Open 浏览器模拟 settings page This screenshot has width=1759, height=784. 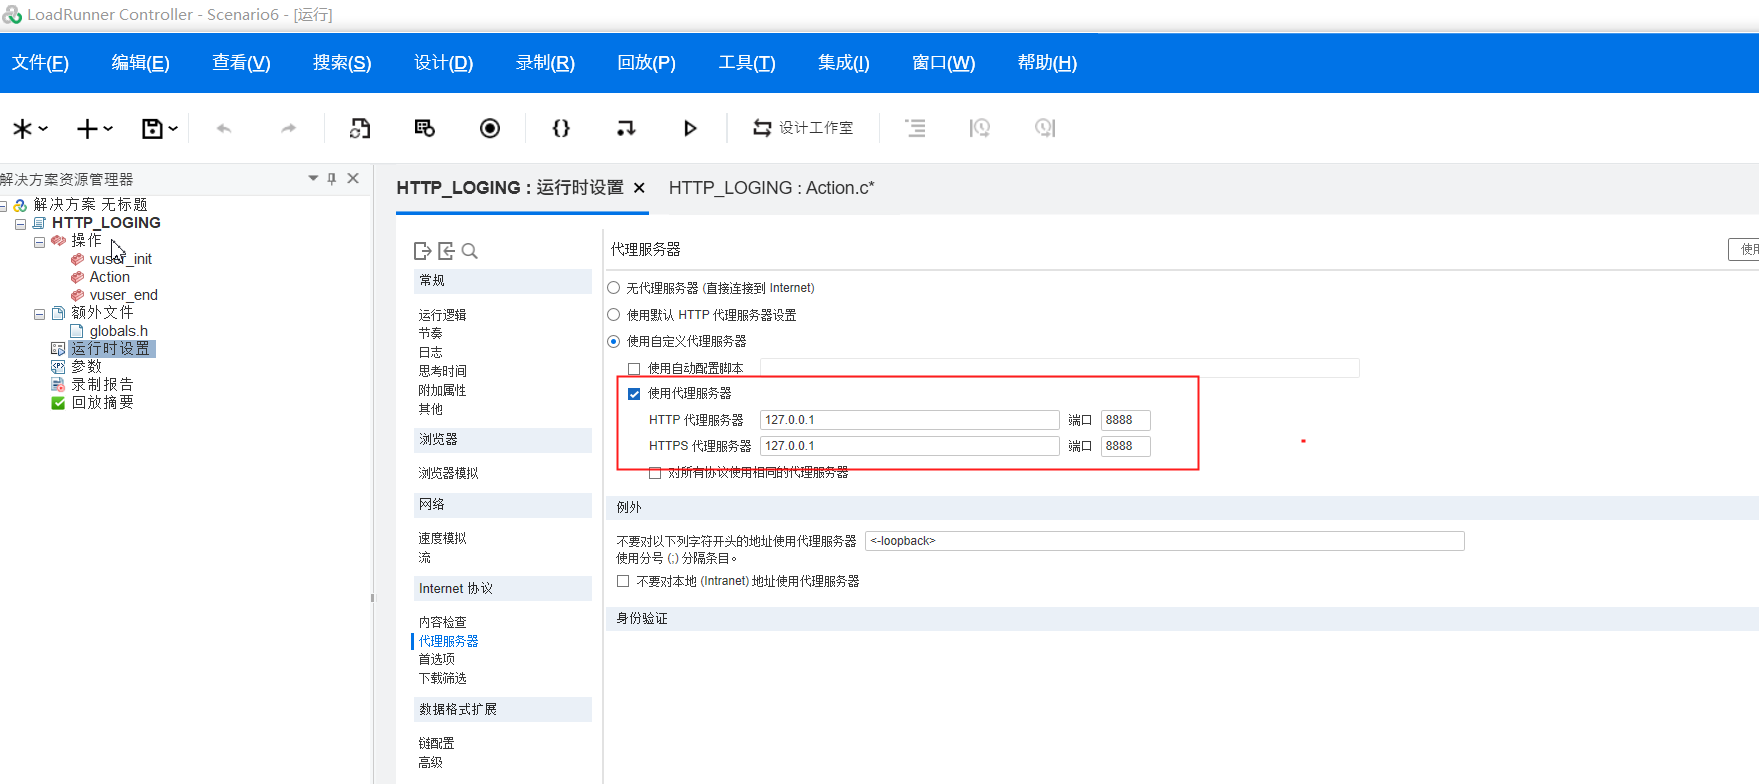point(448,473)
